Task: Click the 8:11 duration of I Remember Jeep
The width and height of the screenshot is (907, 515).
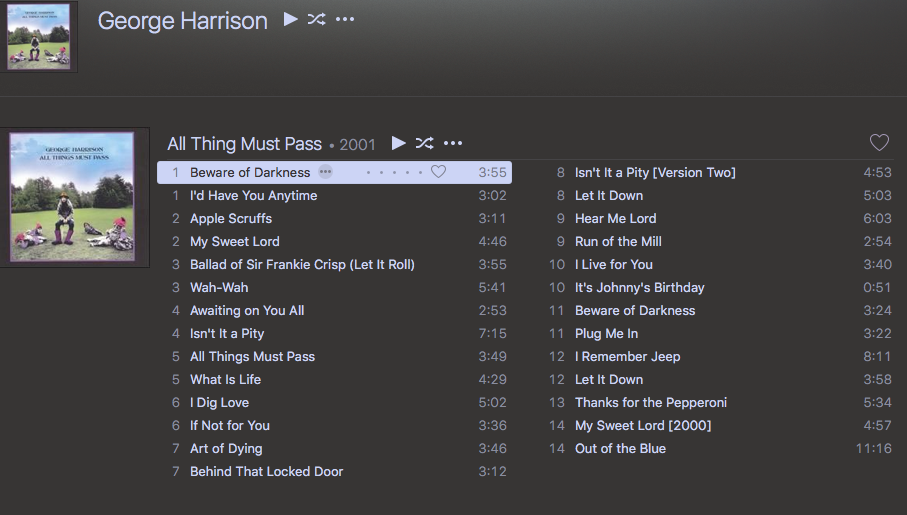Action: [x=877, y=356]
